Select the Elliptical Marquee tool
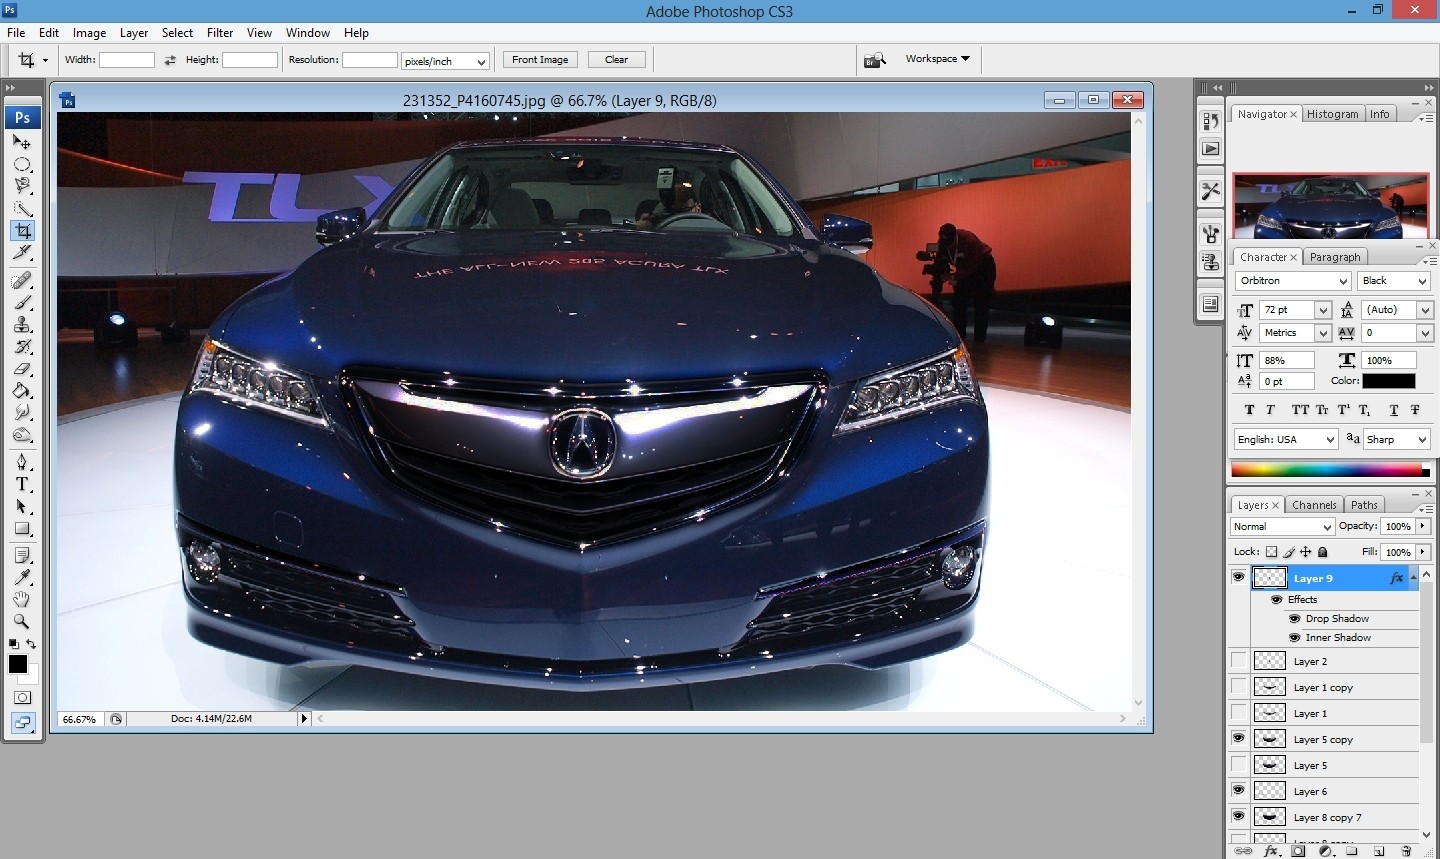 21,165
